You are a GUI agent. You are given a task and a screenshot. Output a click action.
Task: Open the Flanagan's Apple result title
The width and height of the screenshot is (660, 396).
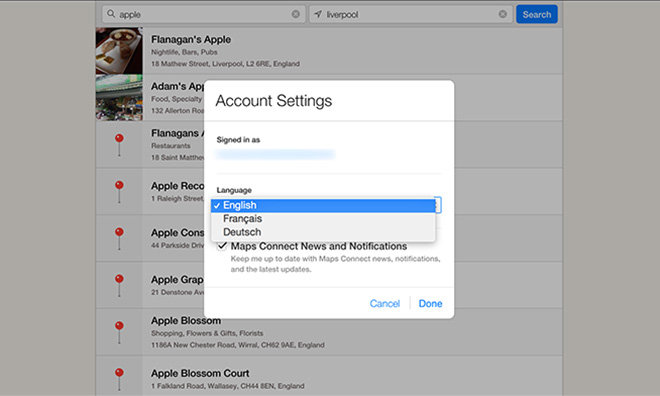click(x=191, y=40)
